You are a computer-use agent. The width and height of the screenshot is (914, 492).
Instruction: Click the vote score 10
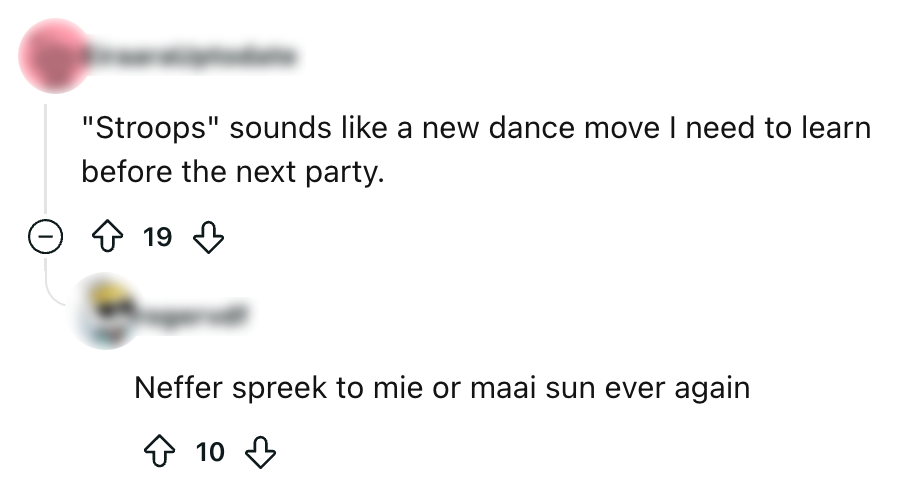[x=211, y=452]
